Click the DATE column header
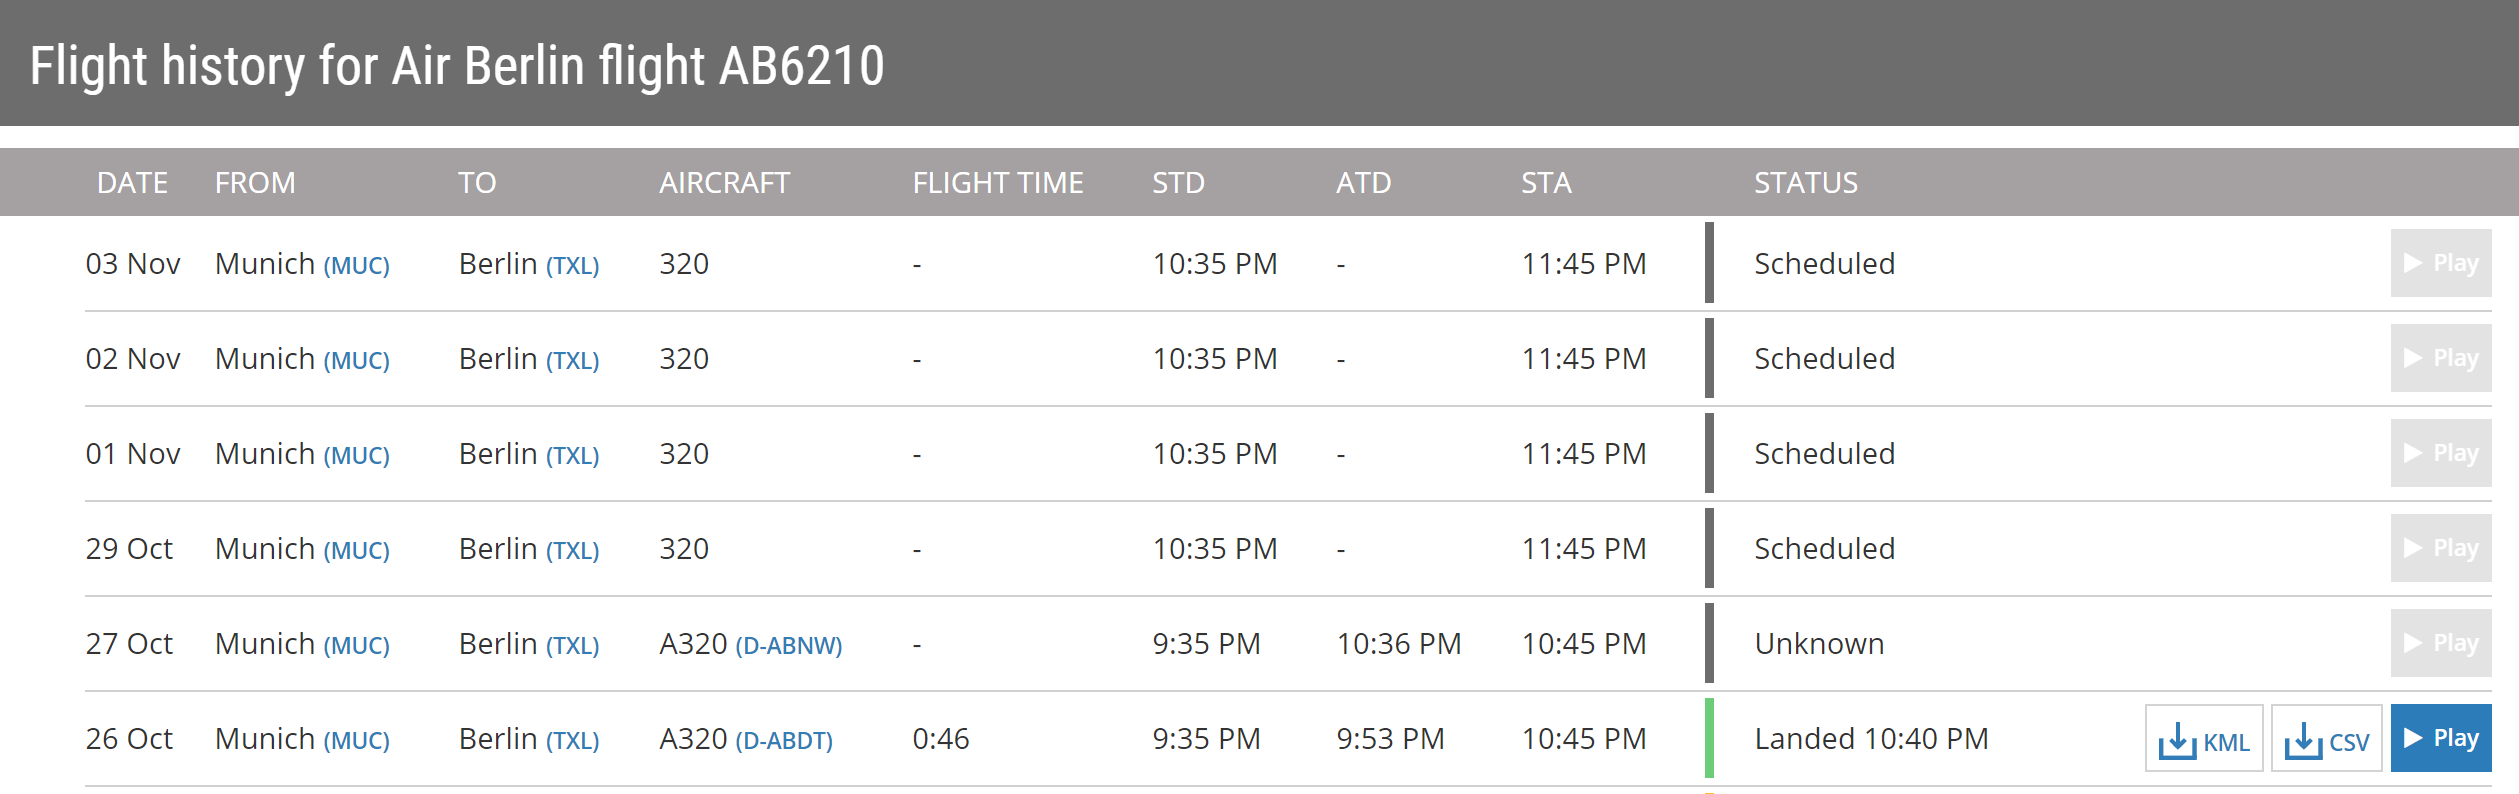The width and height of the screenshot is (2519, 794). pos(132,183)
